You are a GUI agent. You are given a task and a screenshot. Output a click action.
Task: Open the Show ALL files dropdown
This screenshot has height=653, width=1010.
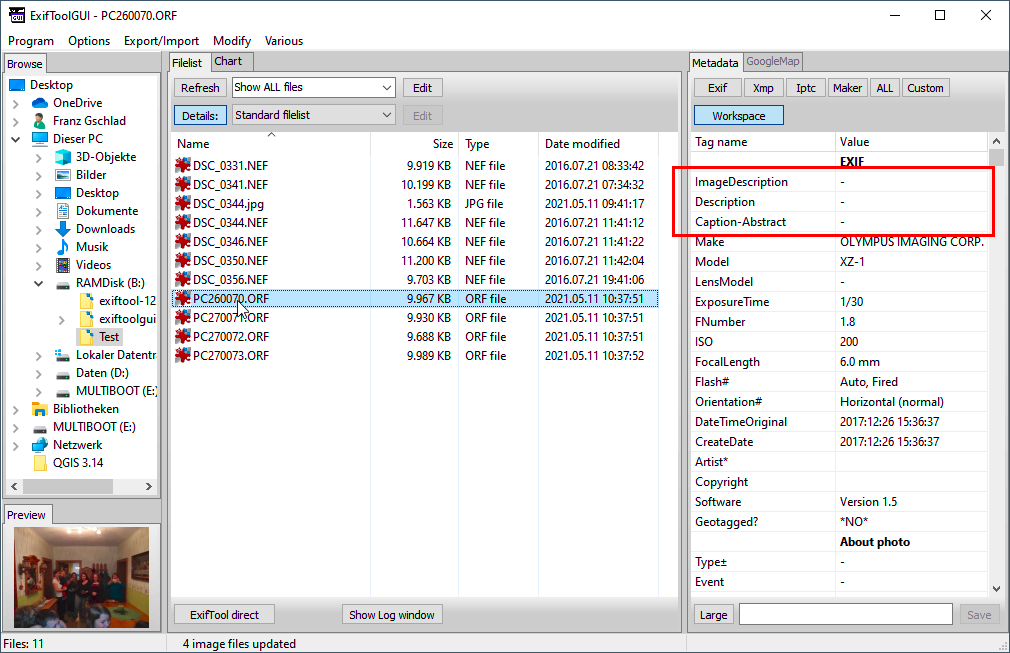coord(314,88)
